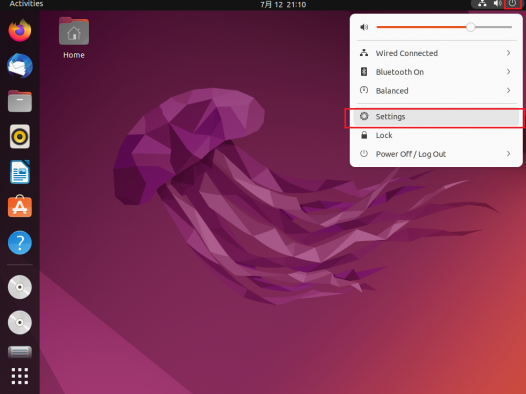Open Settings from system menu

click(436, 117)
